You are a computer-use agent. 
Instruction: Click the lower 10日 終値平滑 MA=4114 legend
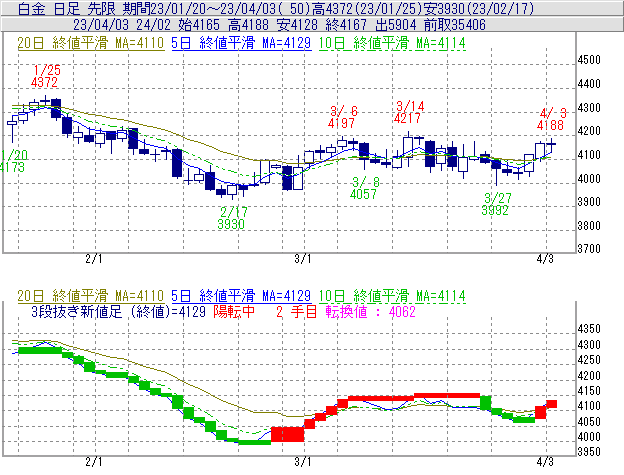[x=392, y=296]
